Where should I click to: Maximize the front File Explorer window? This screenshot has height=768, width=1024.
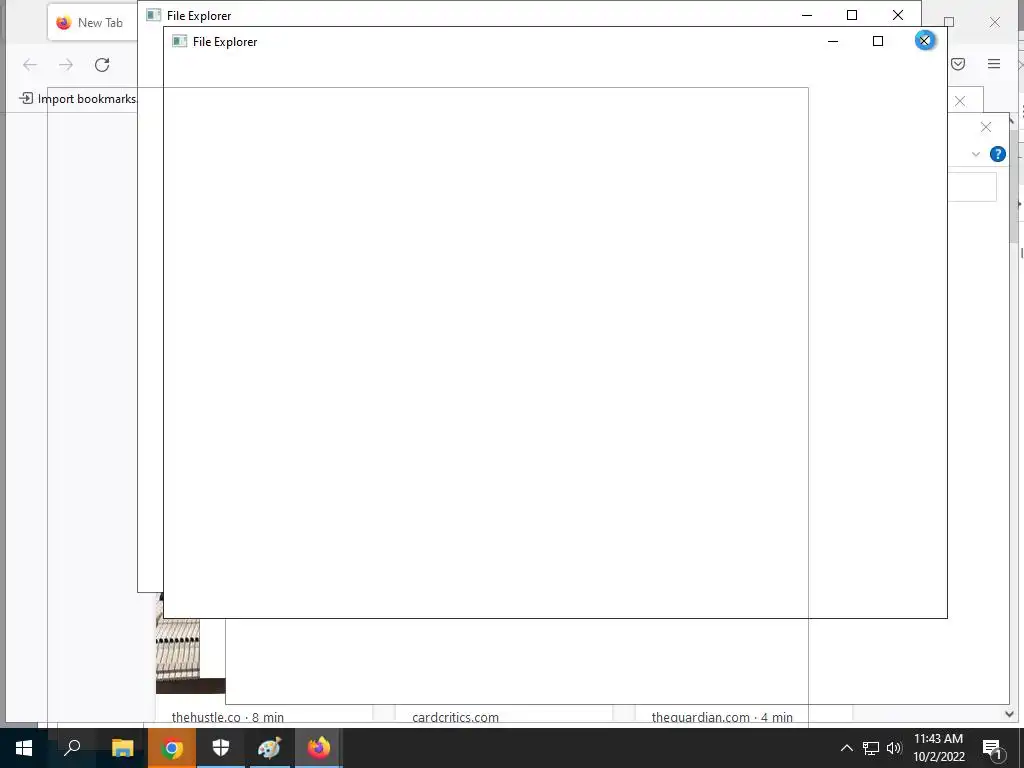tap(878, 41)
